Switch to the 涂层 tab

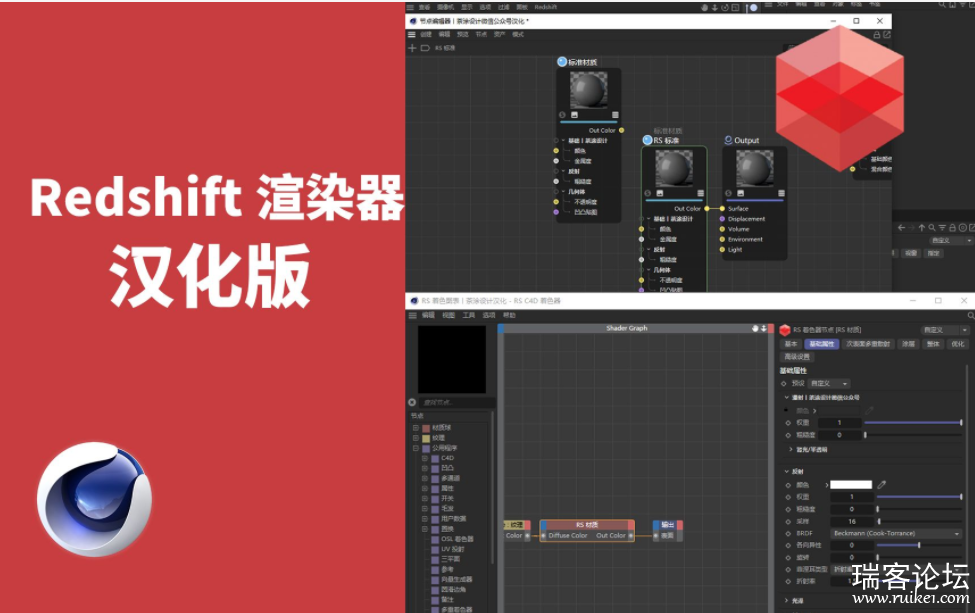pyautogui.click(x=908, y=344)
